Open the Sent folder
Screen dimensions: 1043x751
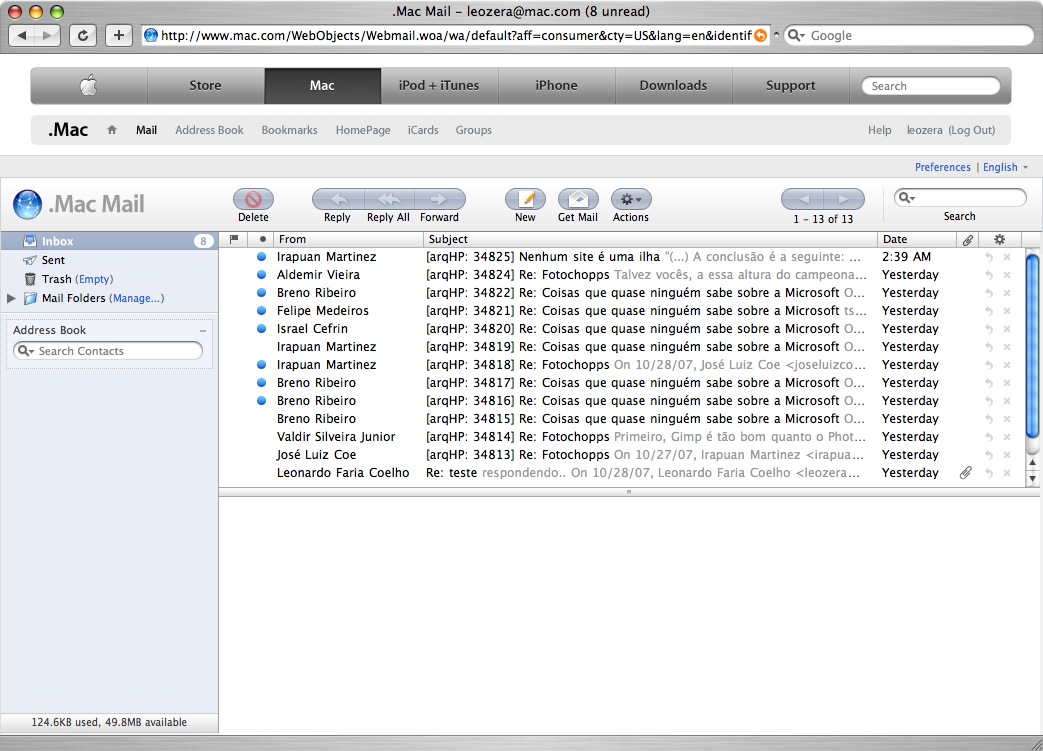click(53, 260)
